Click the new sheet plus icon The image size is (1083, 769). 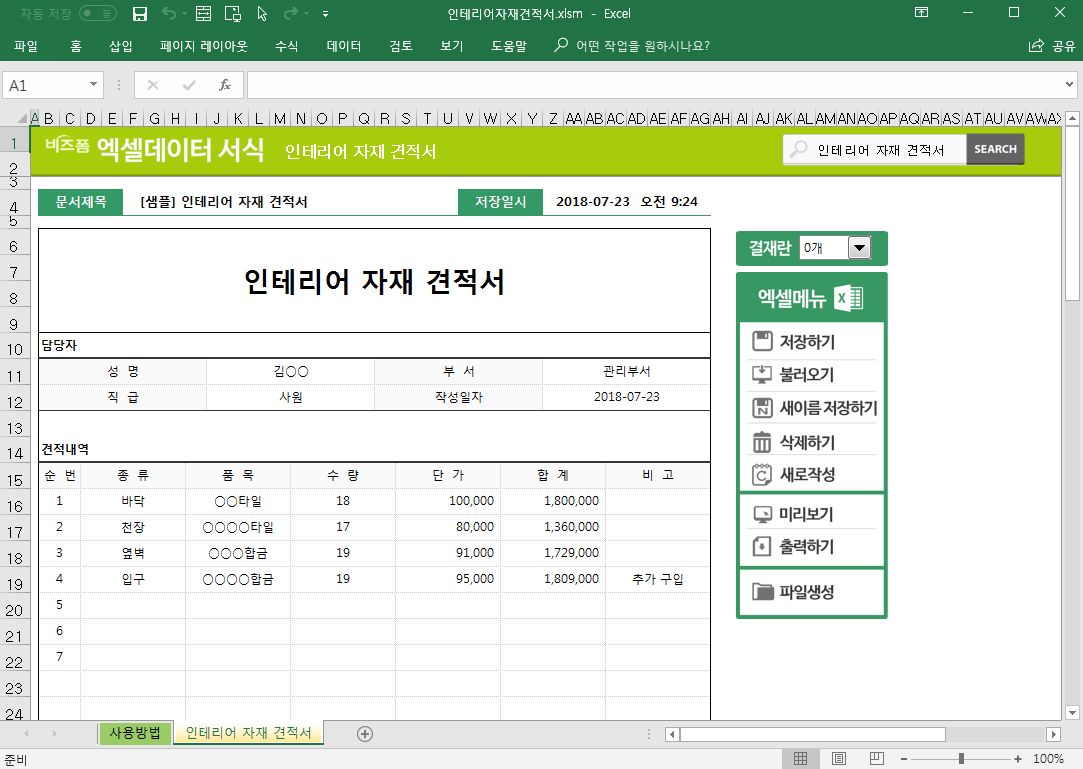tap(365, 734)
